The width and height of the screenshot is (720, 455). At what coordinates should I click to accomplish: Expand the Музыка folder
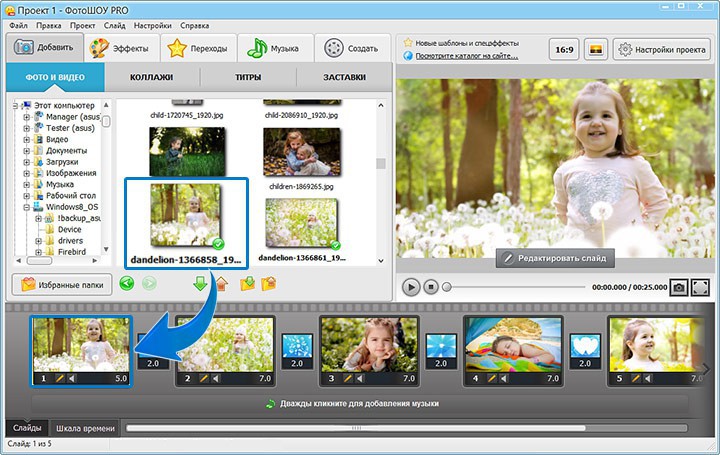pyautogui.click(x=27, y=184)
